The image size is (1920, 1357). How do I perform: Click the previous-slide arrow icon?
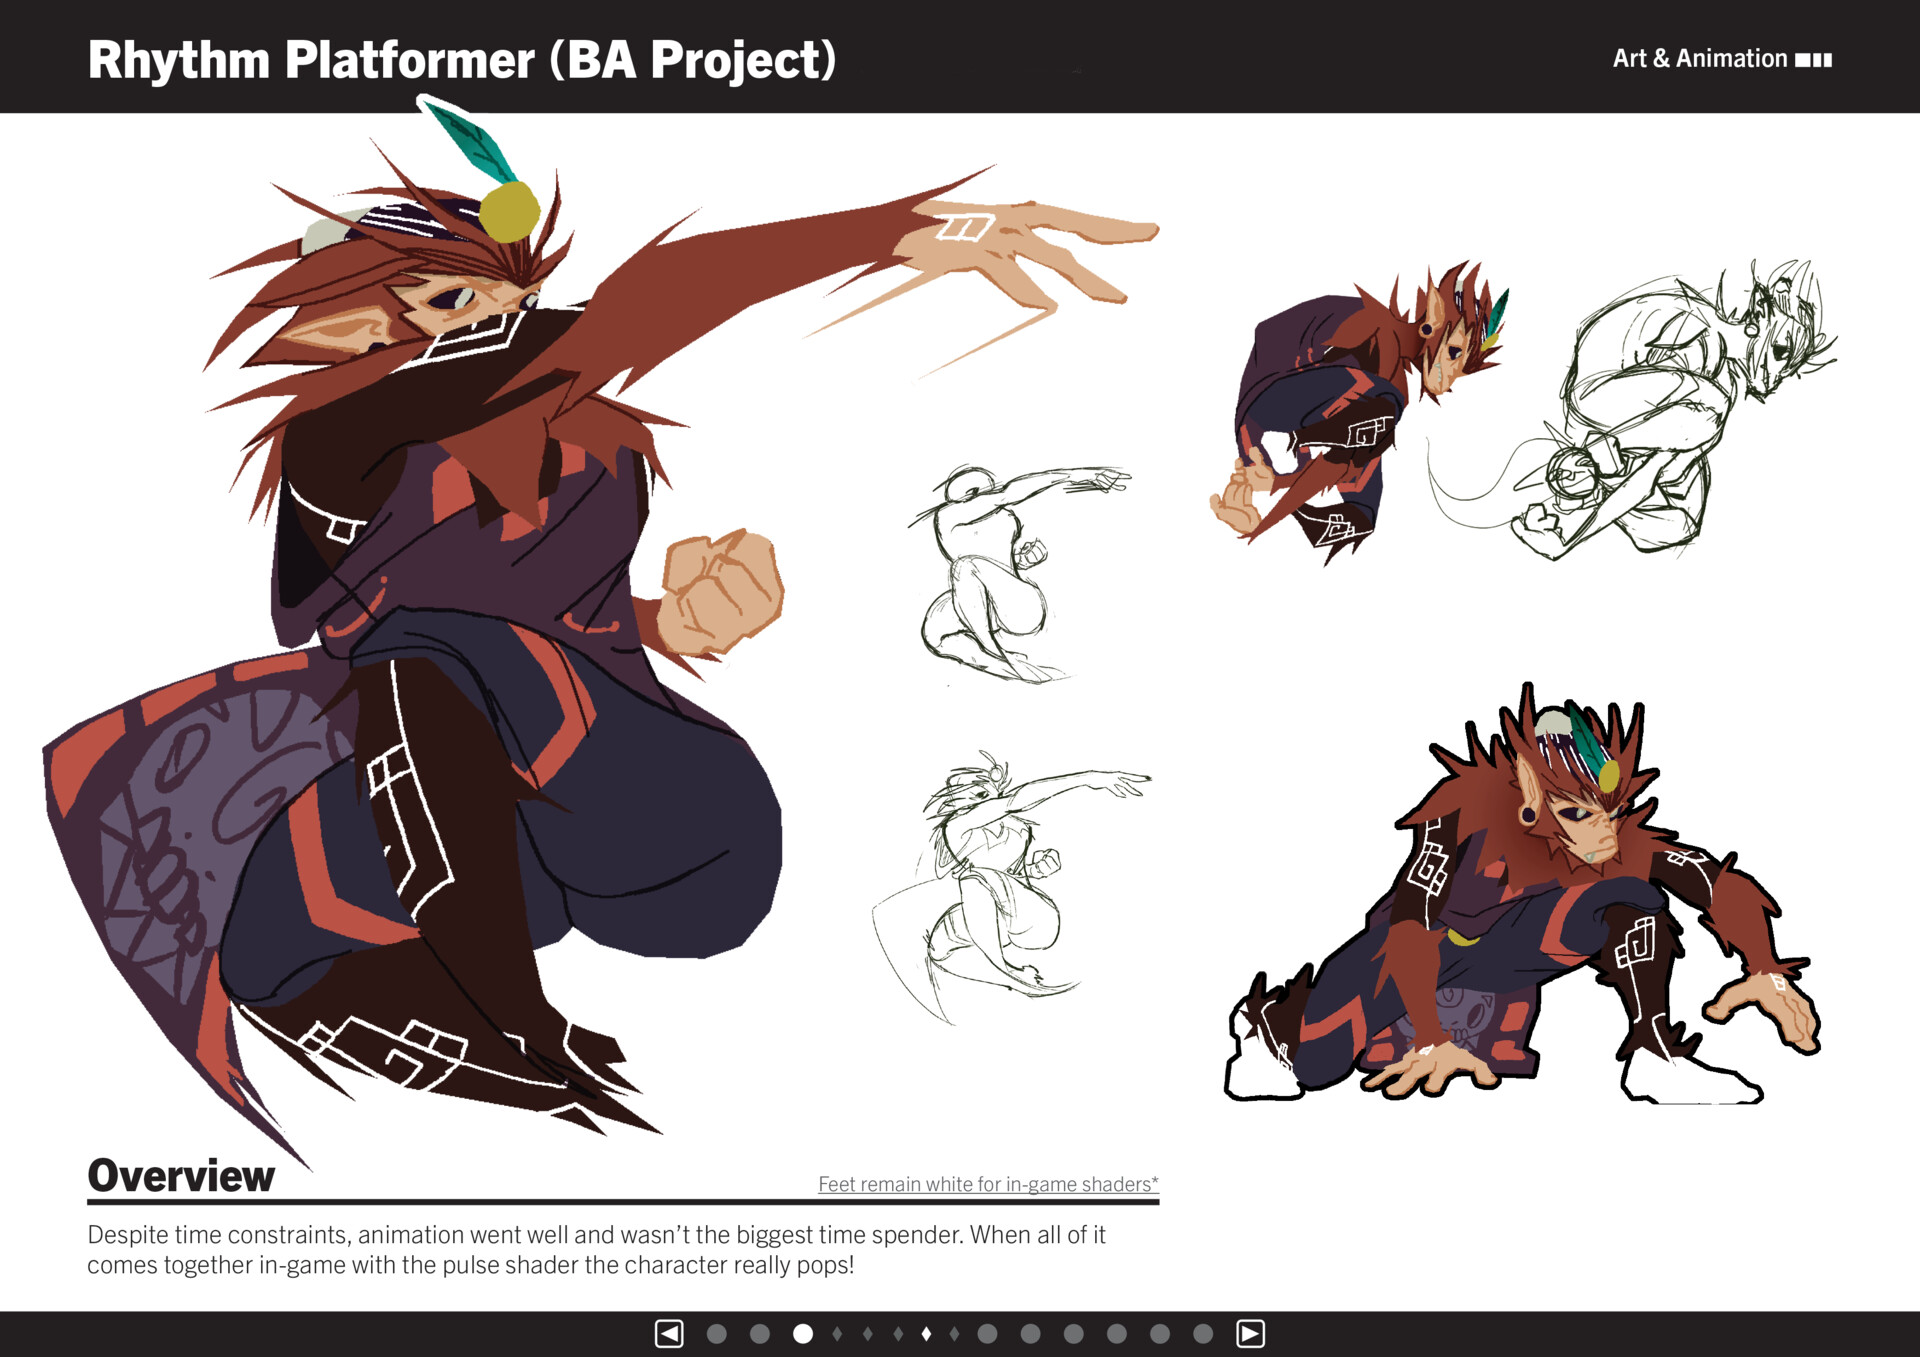669,1332
